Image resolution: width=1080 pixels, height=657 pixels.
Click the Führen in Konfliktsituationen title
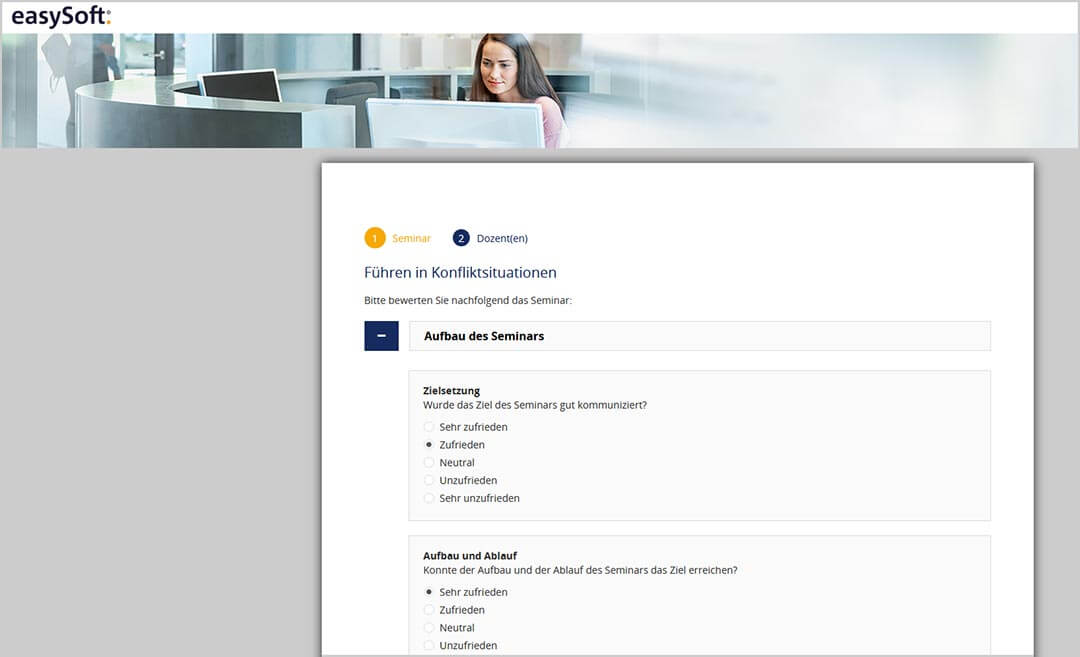tap(460, 273)
